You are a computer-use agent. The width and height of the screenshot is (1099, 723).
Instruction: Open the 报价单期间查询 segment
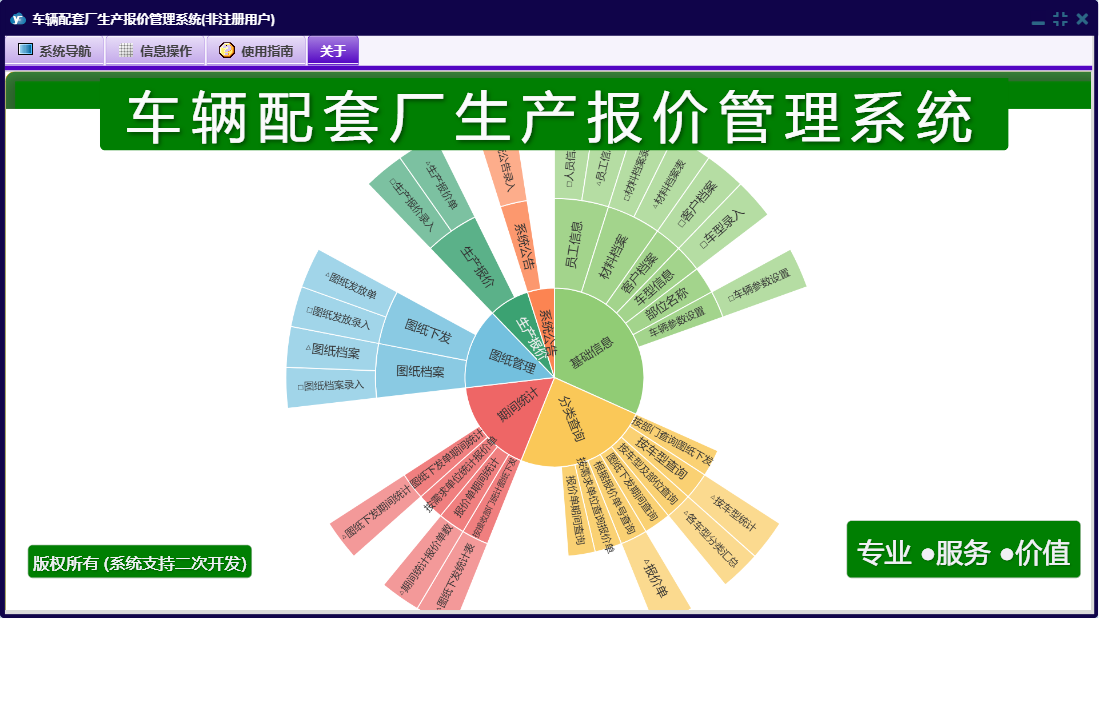[x=576, y=510]
